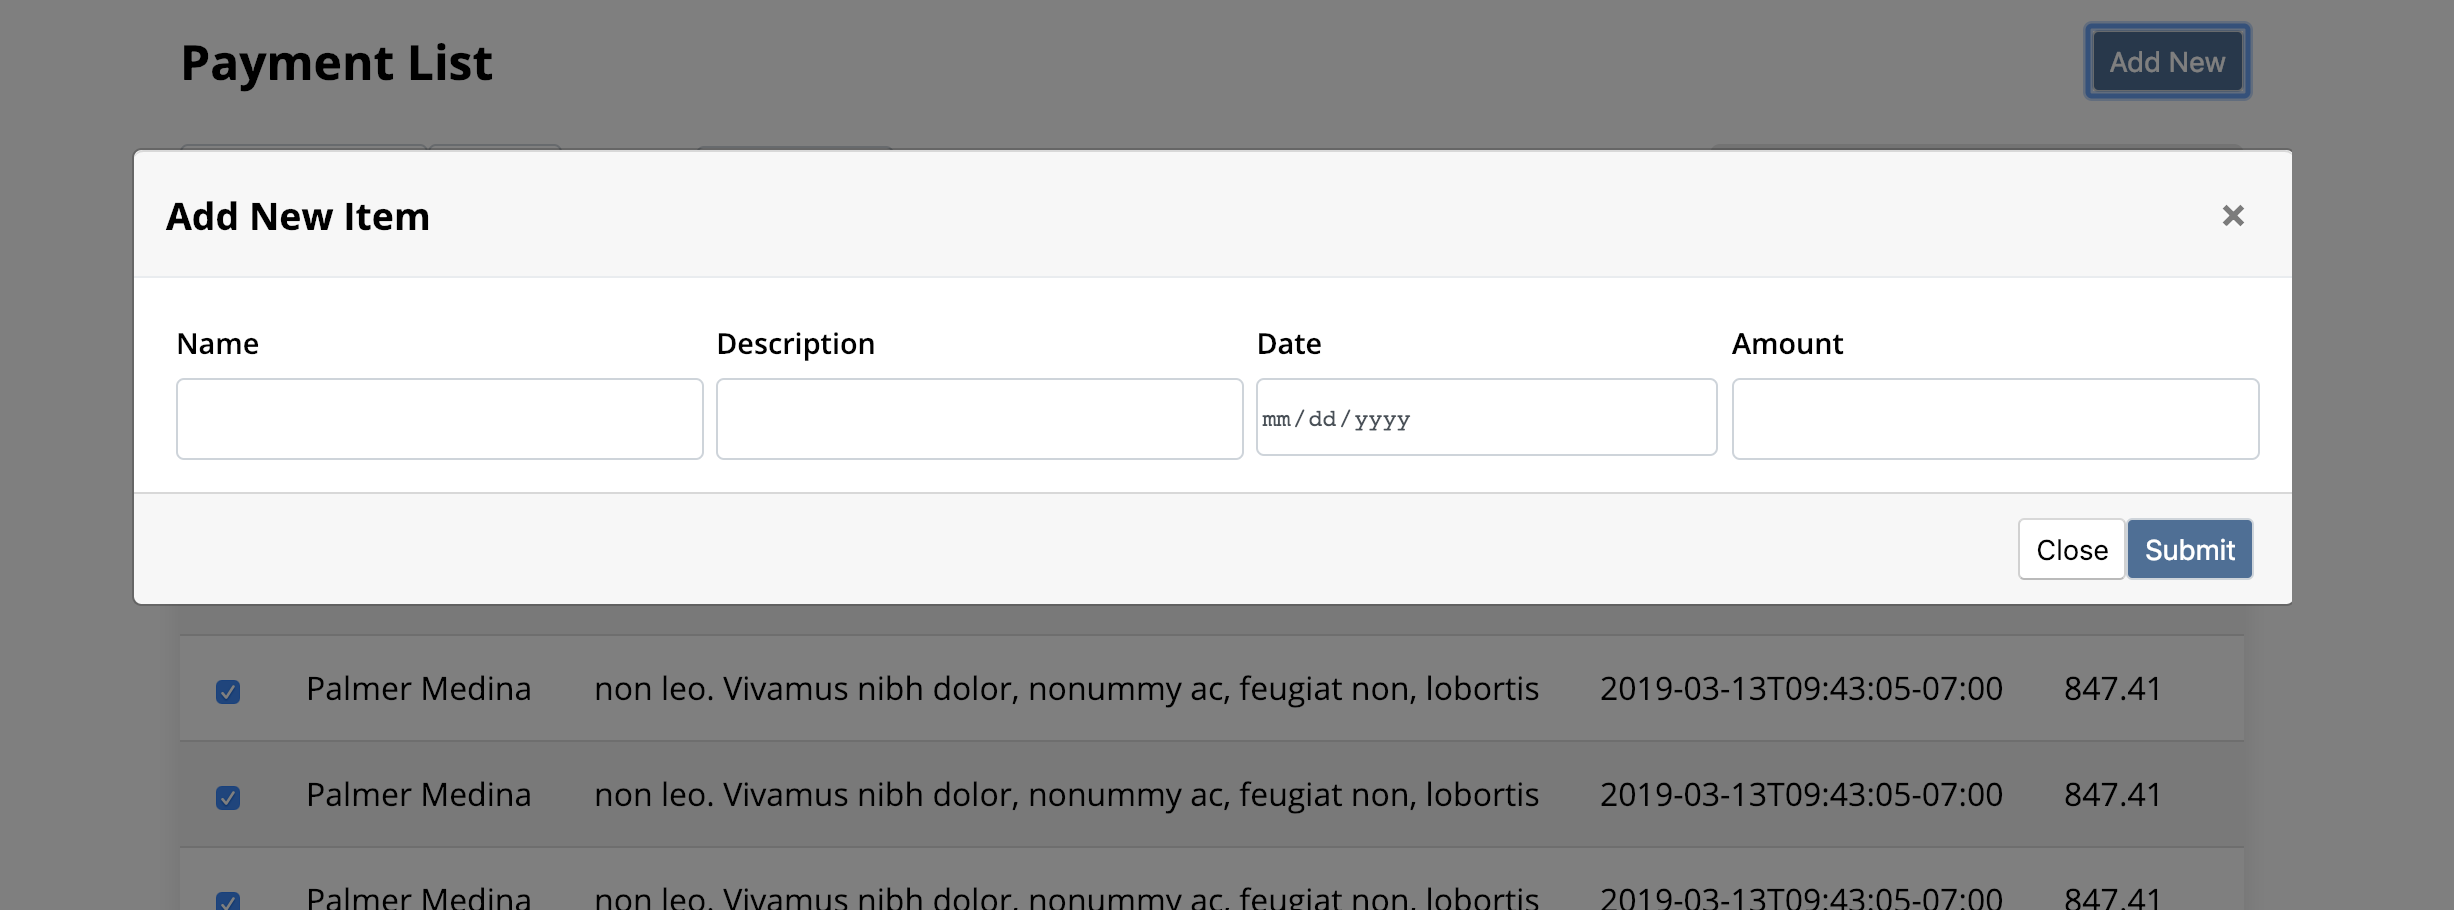Click the Payment List heading
The height and width of the screenshot is (910, 2454).
[x=336, y=63]
